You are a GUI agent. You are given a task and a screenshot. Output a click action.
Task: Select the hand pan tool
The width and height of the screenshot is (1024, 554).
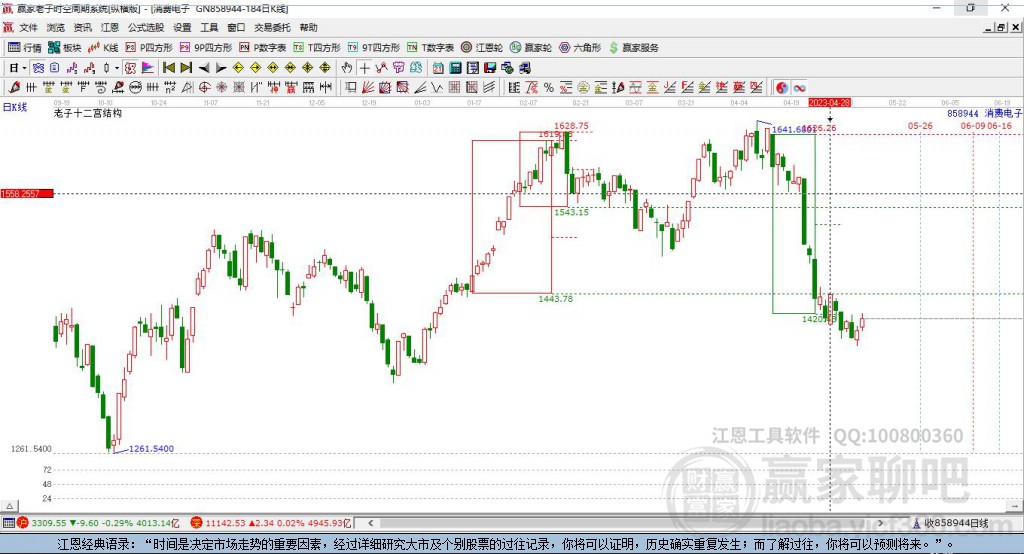(347, 68)
